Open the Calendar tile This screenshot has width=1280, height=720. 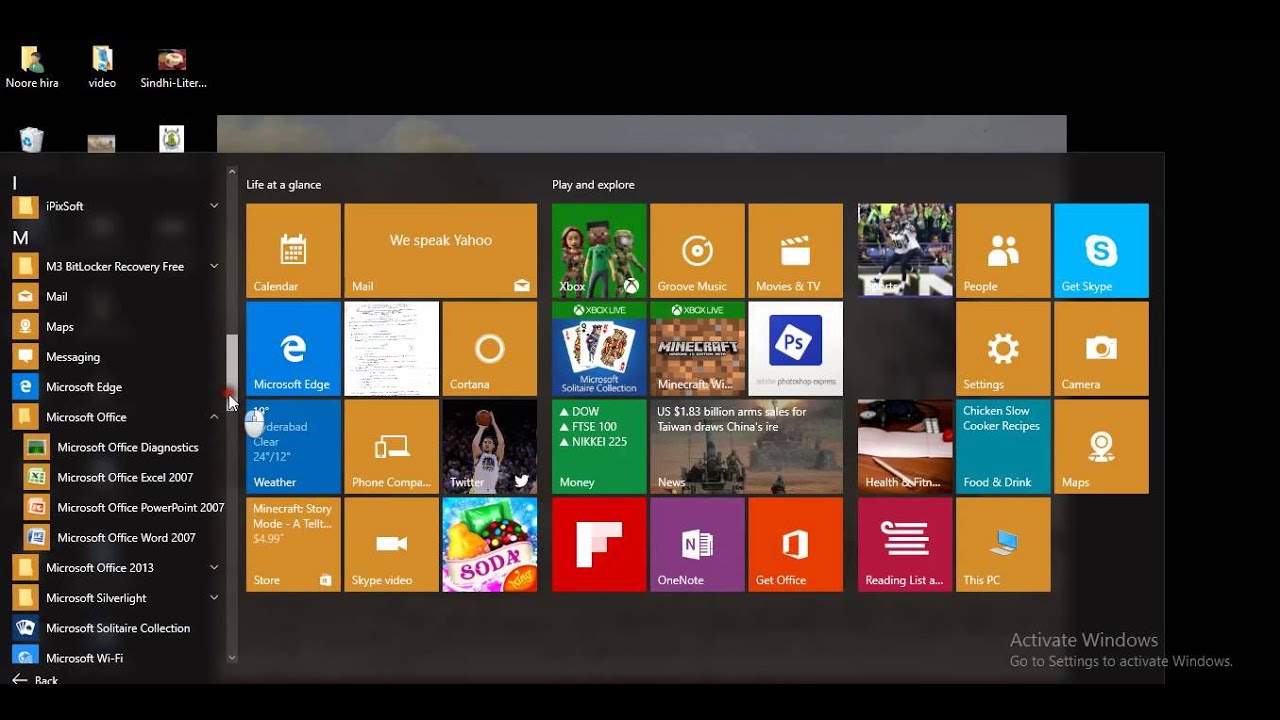(x=293, y=251)
